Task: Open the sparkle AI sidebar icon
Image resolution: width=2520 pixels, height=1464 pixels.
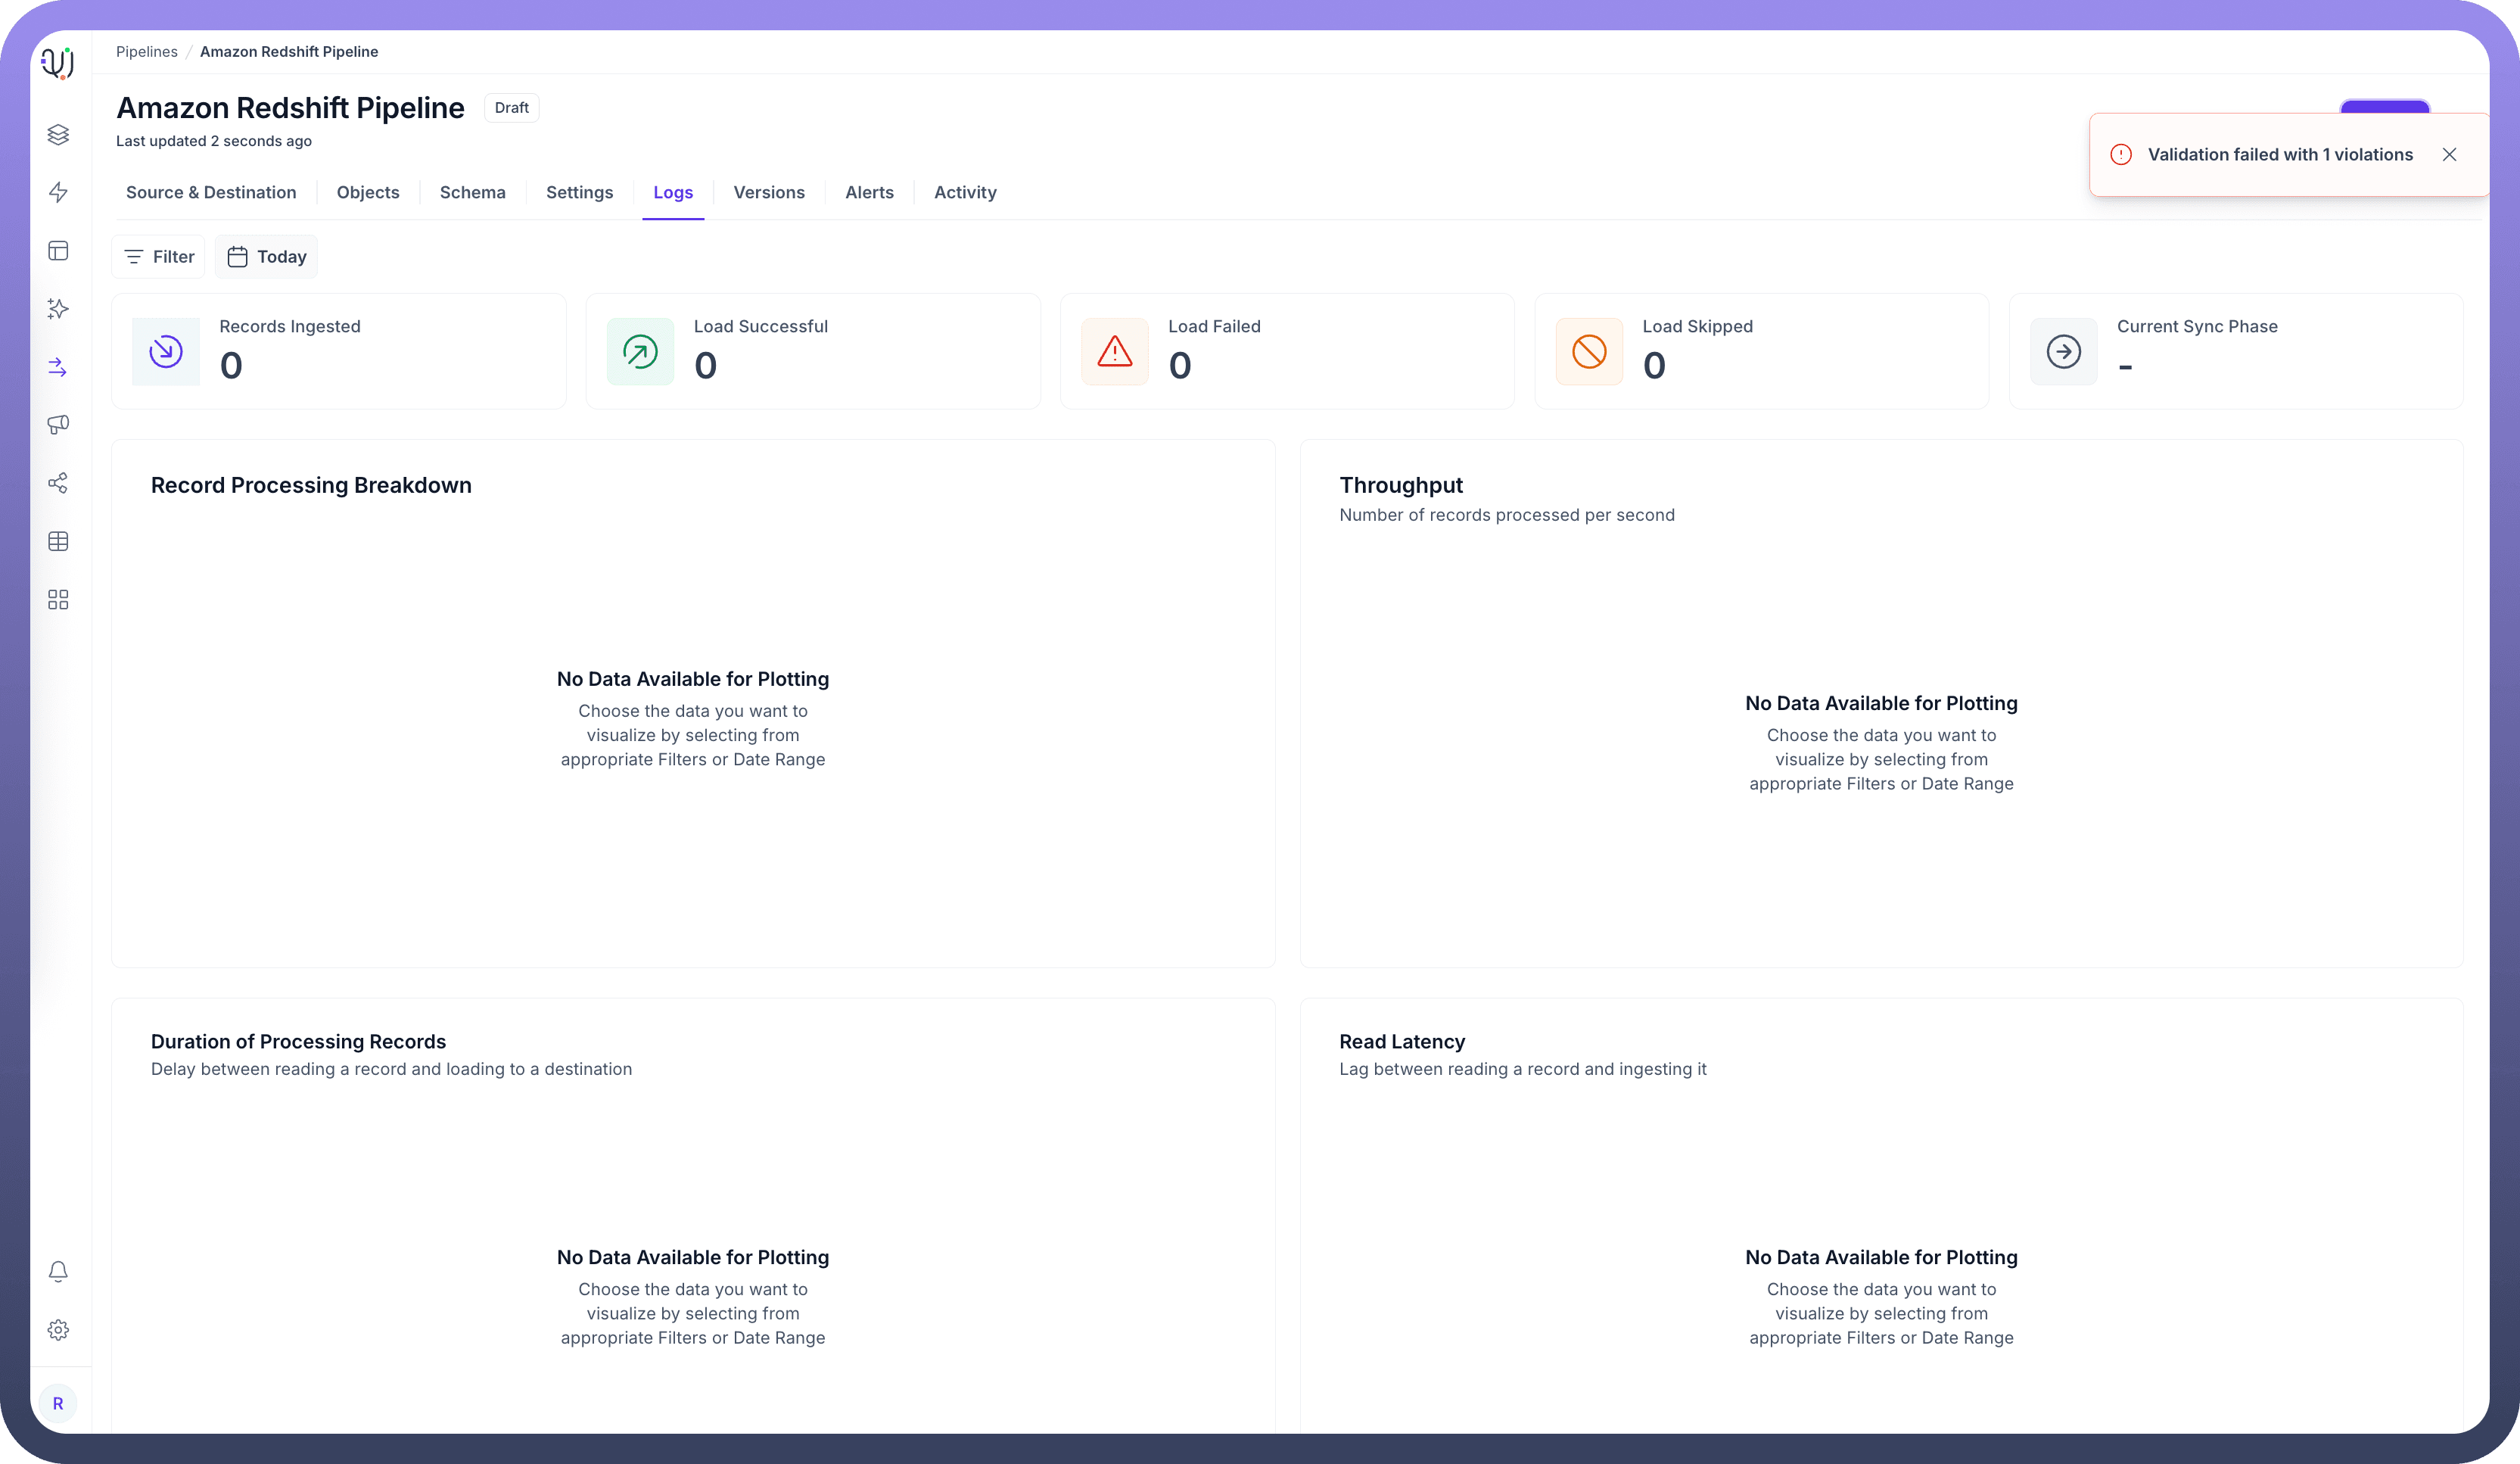Action: point(58,309)
